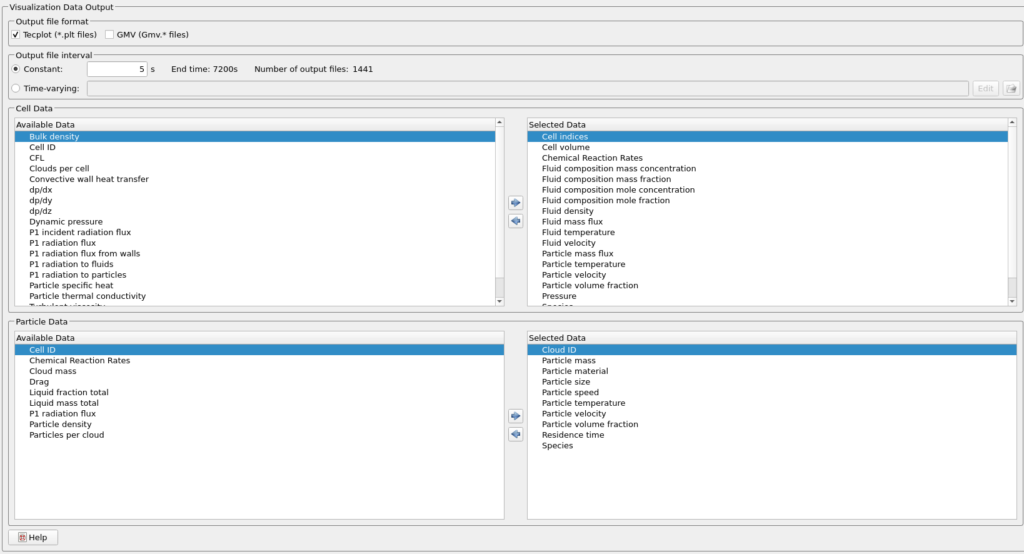Select the Constant interval radio button
The width and height of the screenshot is (1024, 554).
[x=16, y=69]
